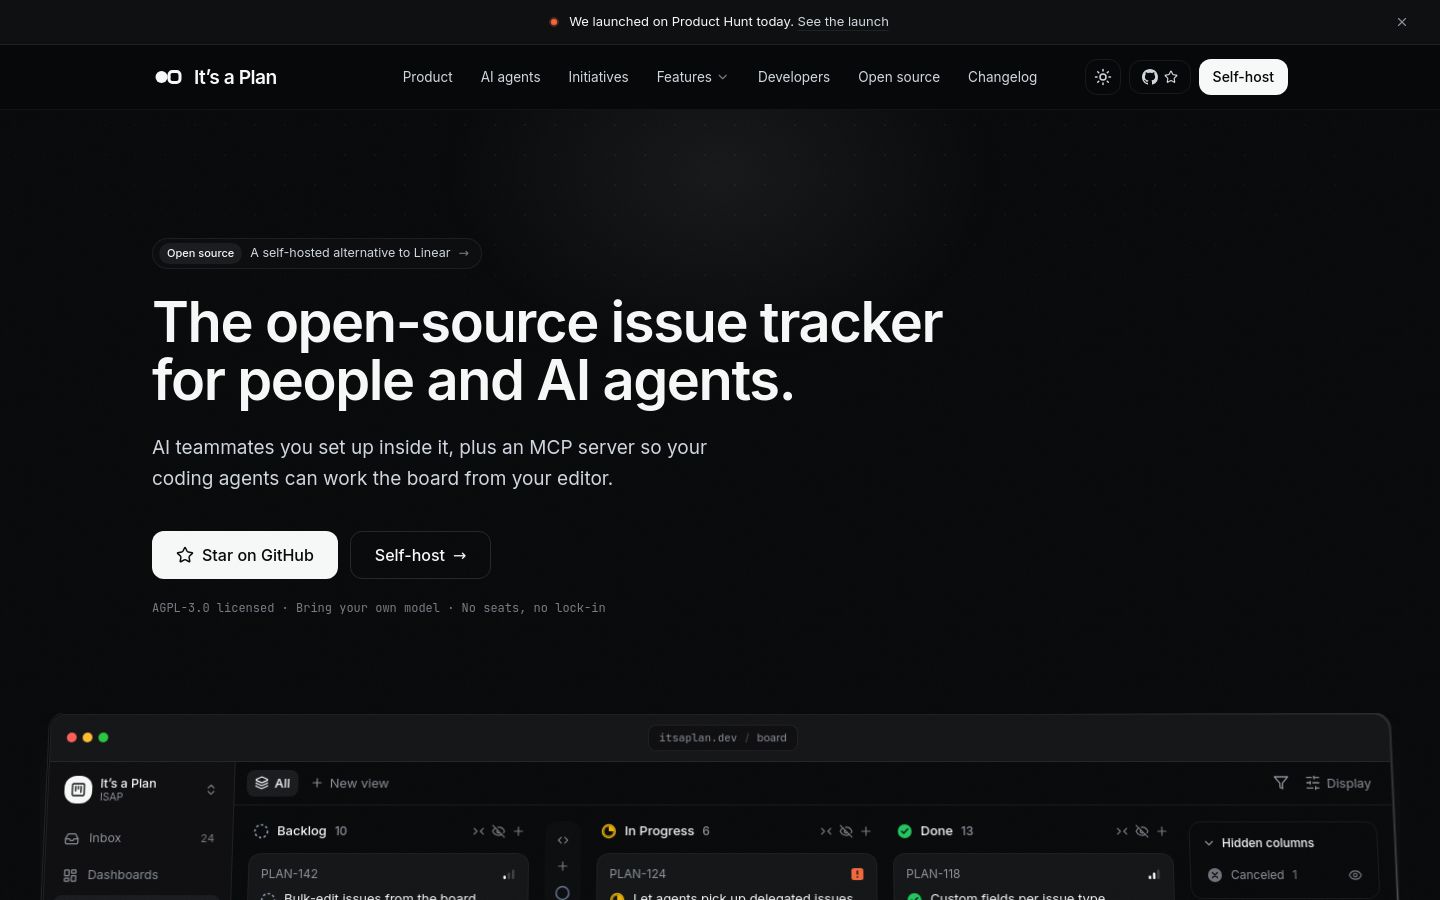
Task: Add an issue to In Progress column
Action: pos(866,831)
